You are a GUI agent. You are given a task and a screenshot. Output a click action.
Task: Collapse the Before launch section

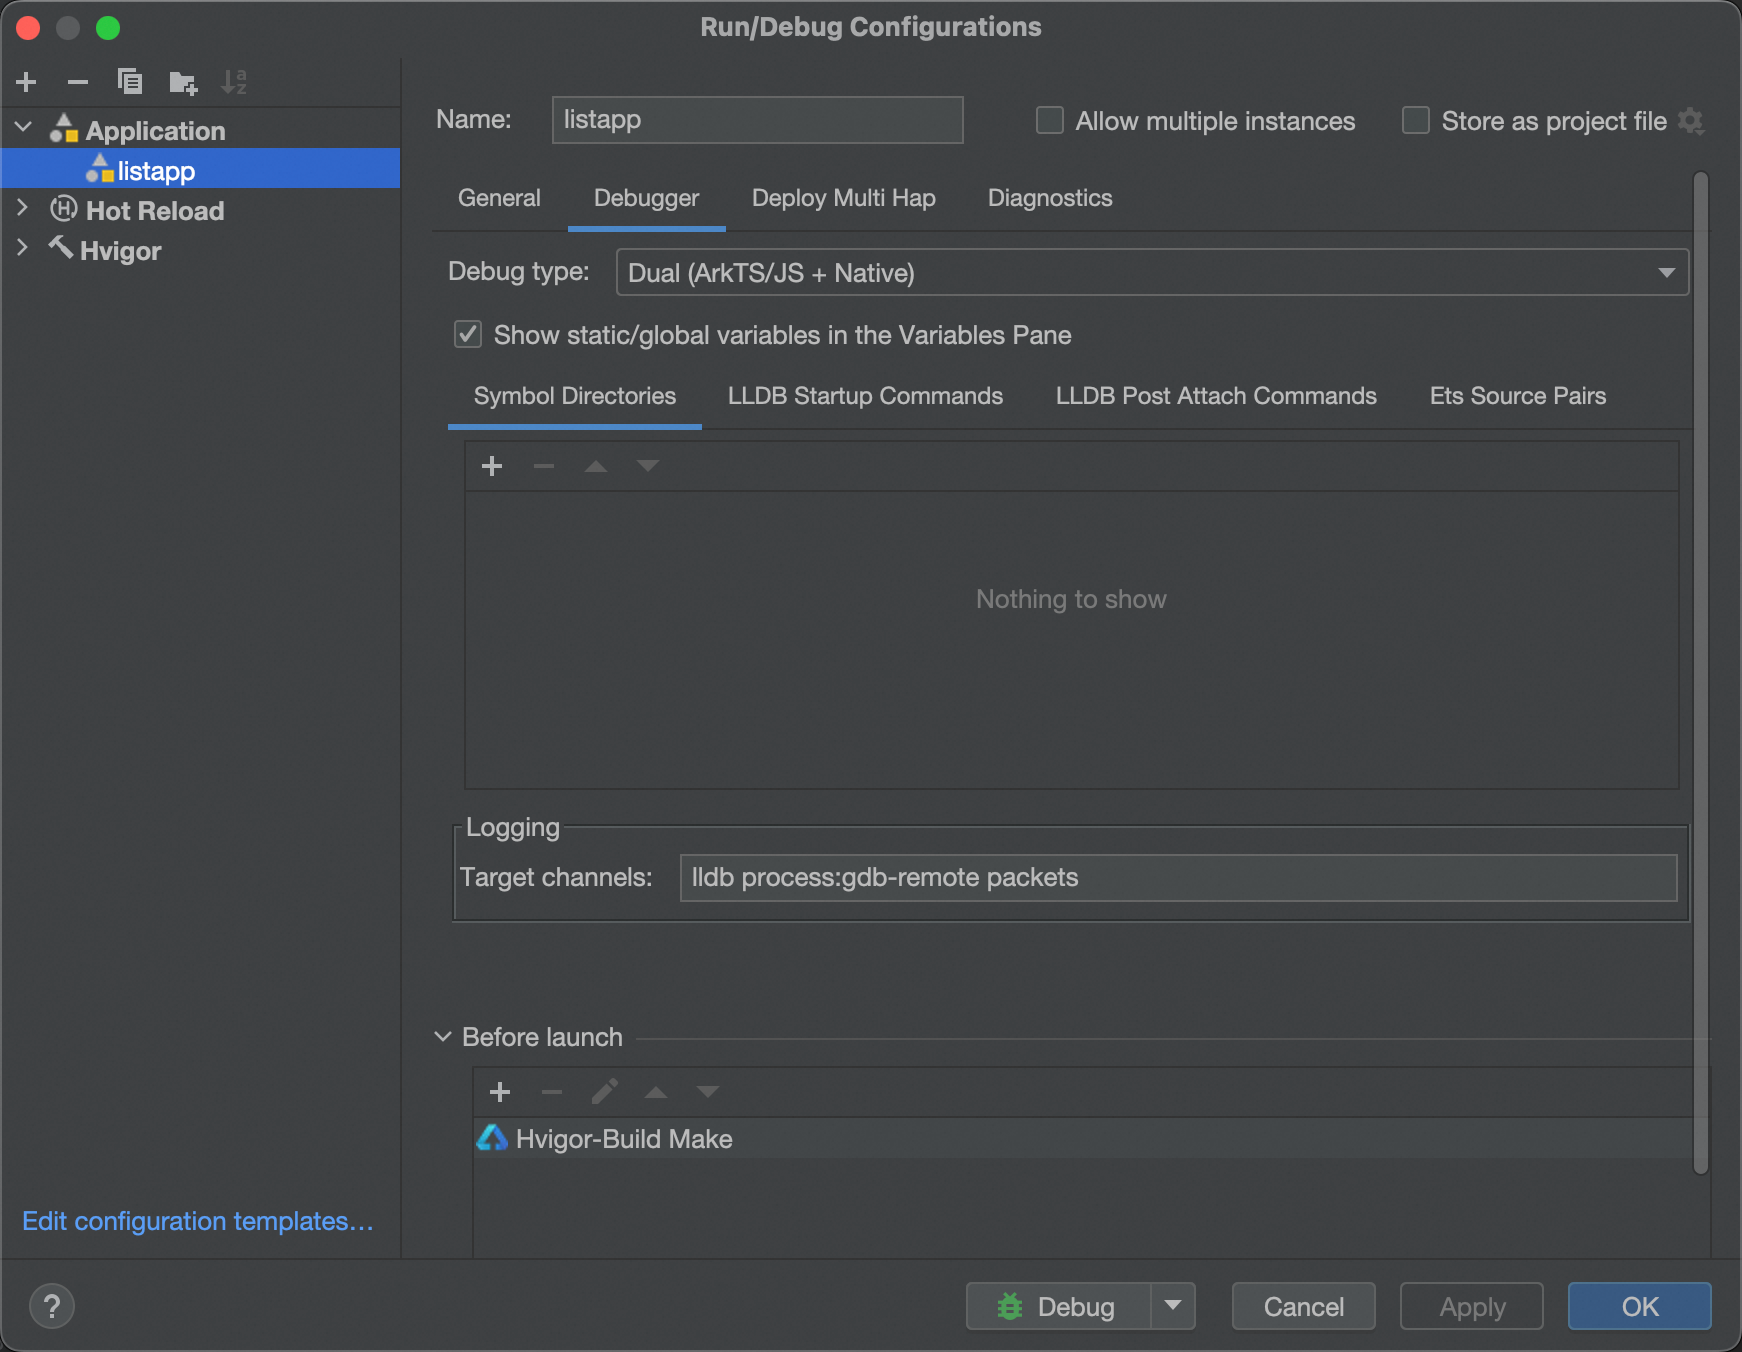443,1037
